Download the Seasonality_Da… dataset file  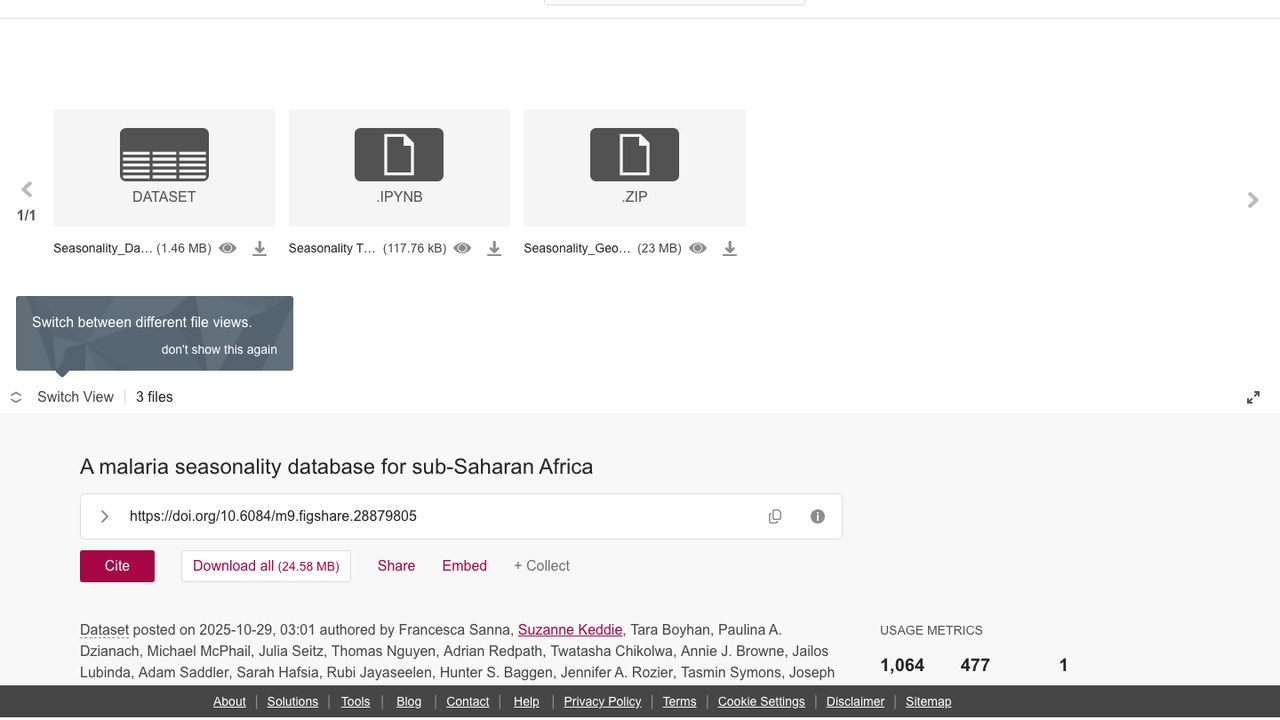point(259,248)
